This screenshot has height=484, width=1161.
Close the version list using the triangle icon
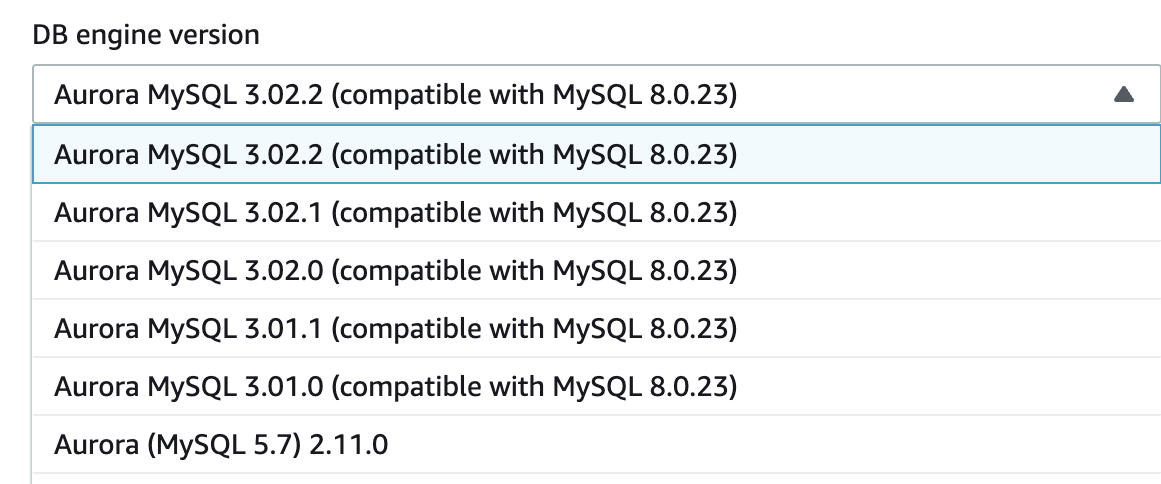1123,95
